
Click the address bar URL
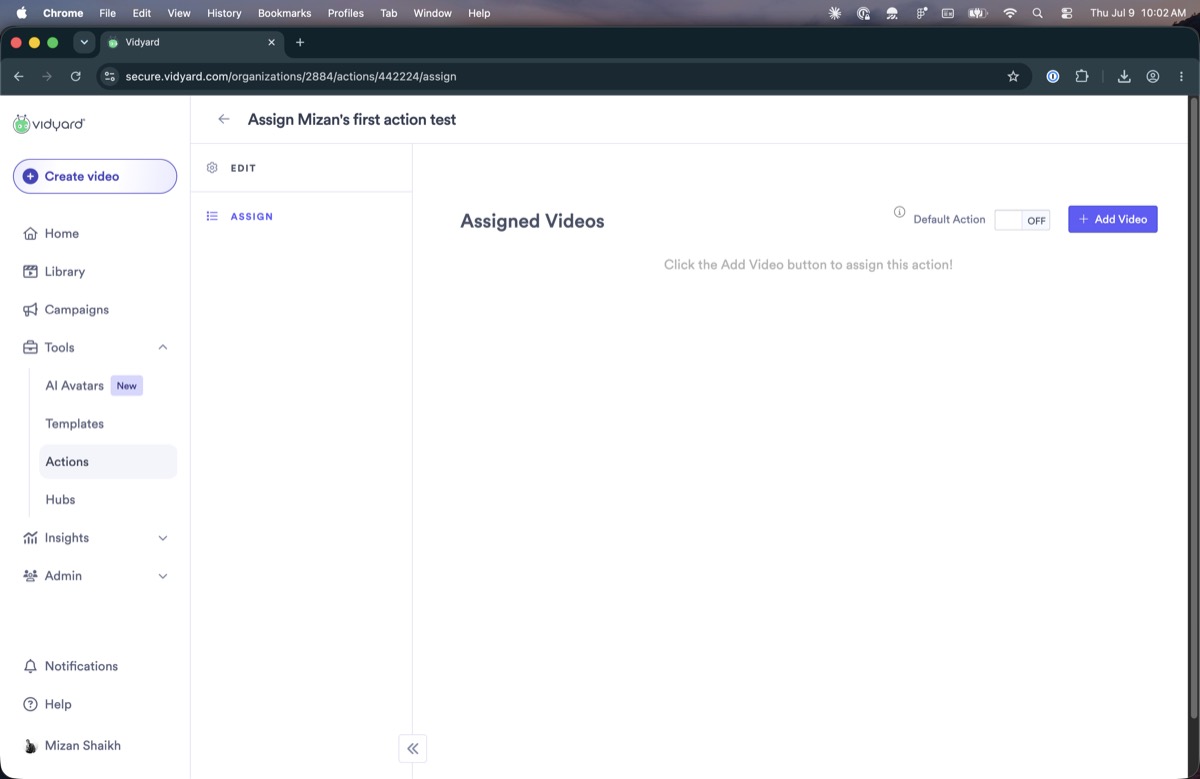tap(291, 76)
